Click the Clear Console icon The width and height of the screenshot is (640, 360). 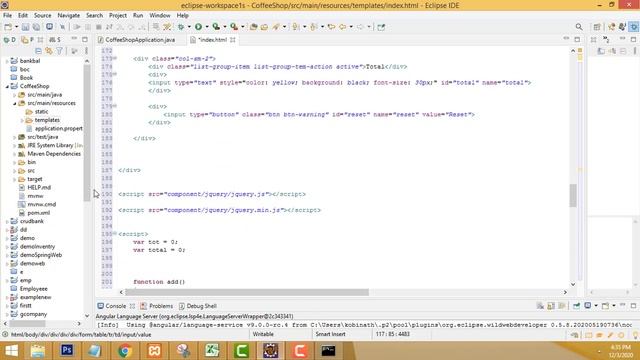click(540, 306)
